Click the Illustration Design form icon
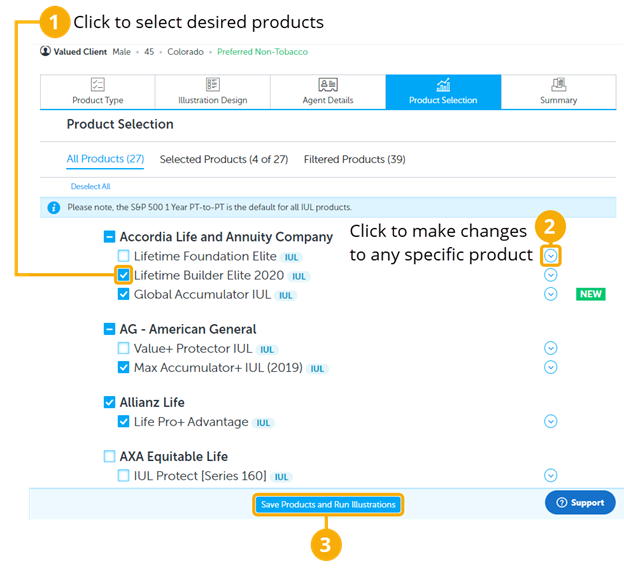Viewport: 624px width, 568px height. (213, 84)
